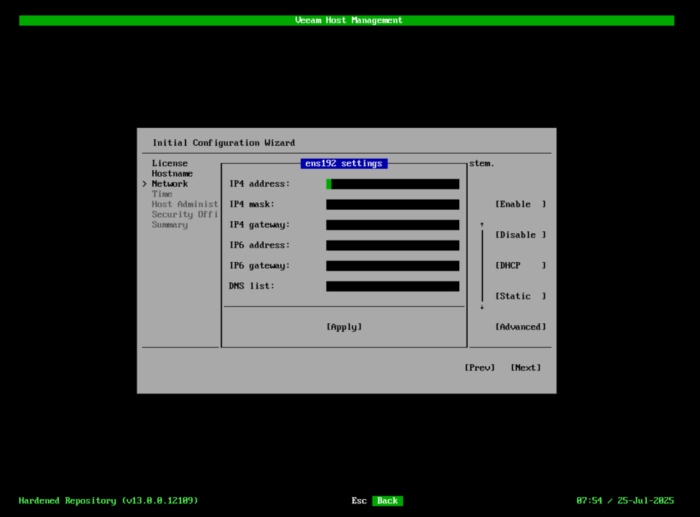700x517 pixels.
Task: Click the green Back key hint
Action: coord(388,500)
